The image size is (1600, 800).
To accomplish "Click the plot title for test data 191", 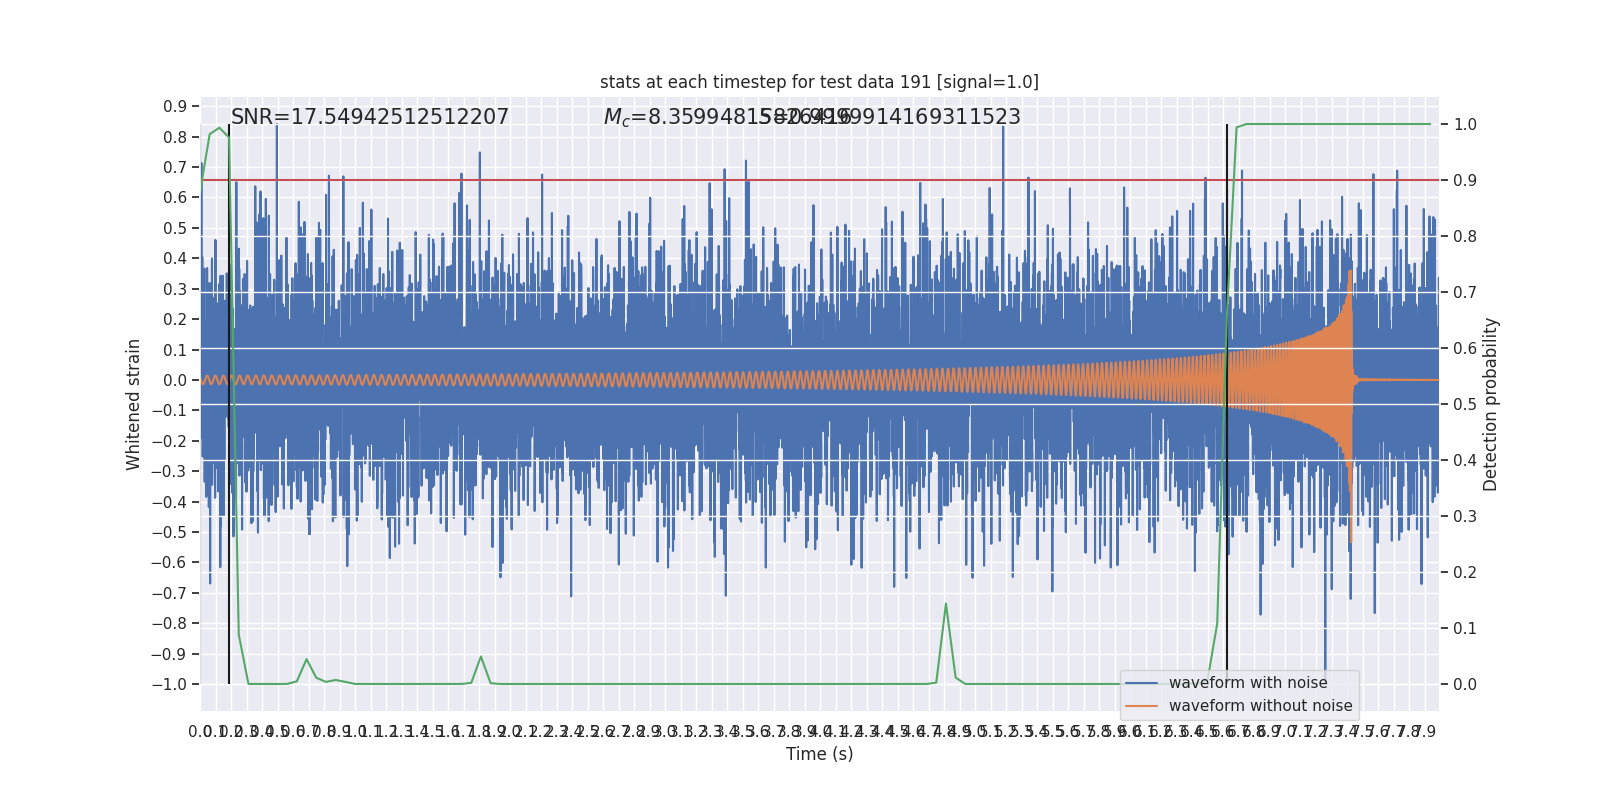I will click(819, 82).
